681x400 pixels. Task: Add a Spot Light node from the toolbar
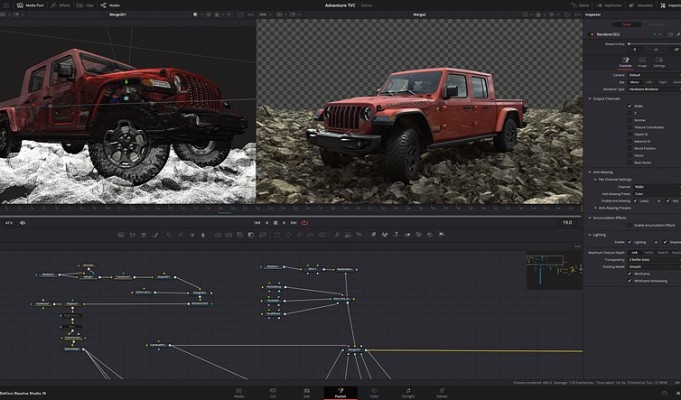click(x=430, y=235)
